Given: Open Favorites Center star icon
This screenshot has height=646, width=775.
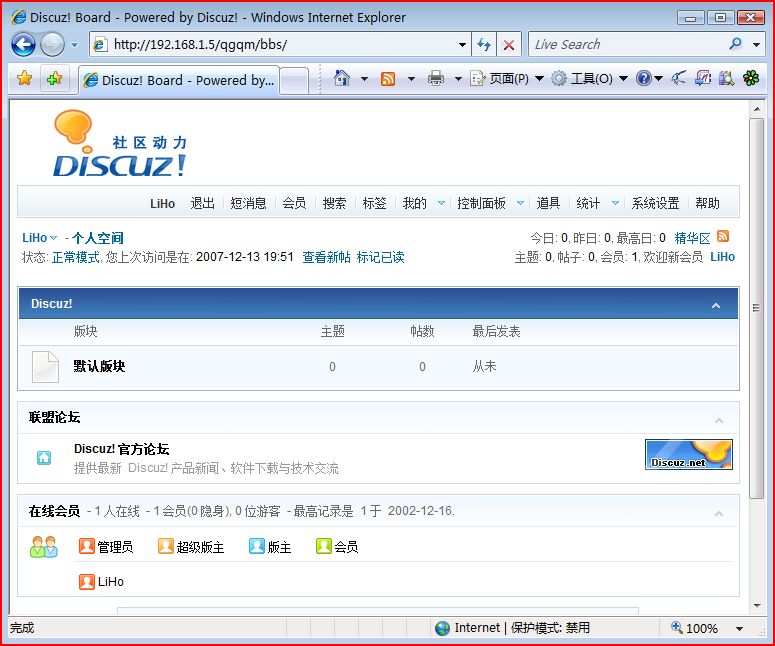Looking at the screenshot, I should pos(24,78).
